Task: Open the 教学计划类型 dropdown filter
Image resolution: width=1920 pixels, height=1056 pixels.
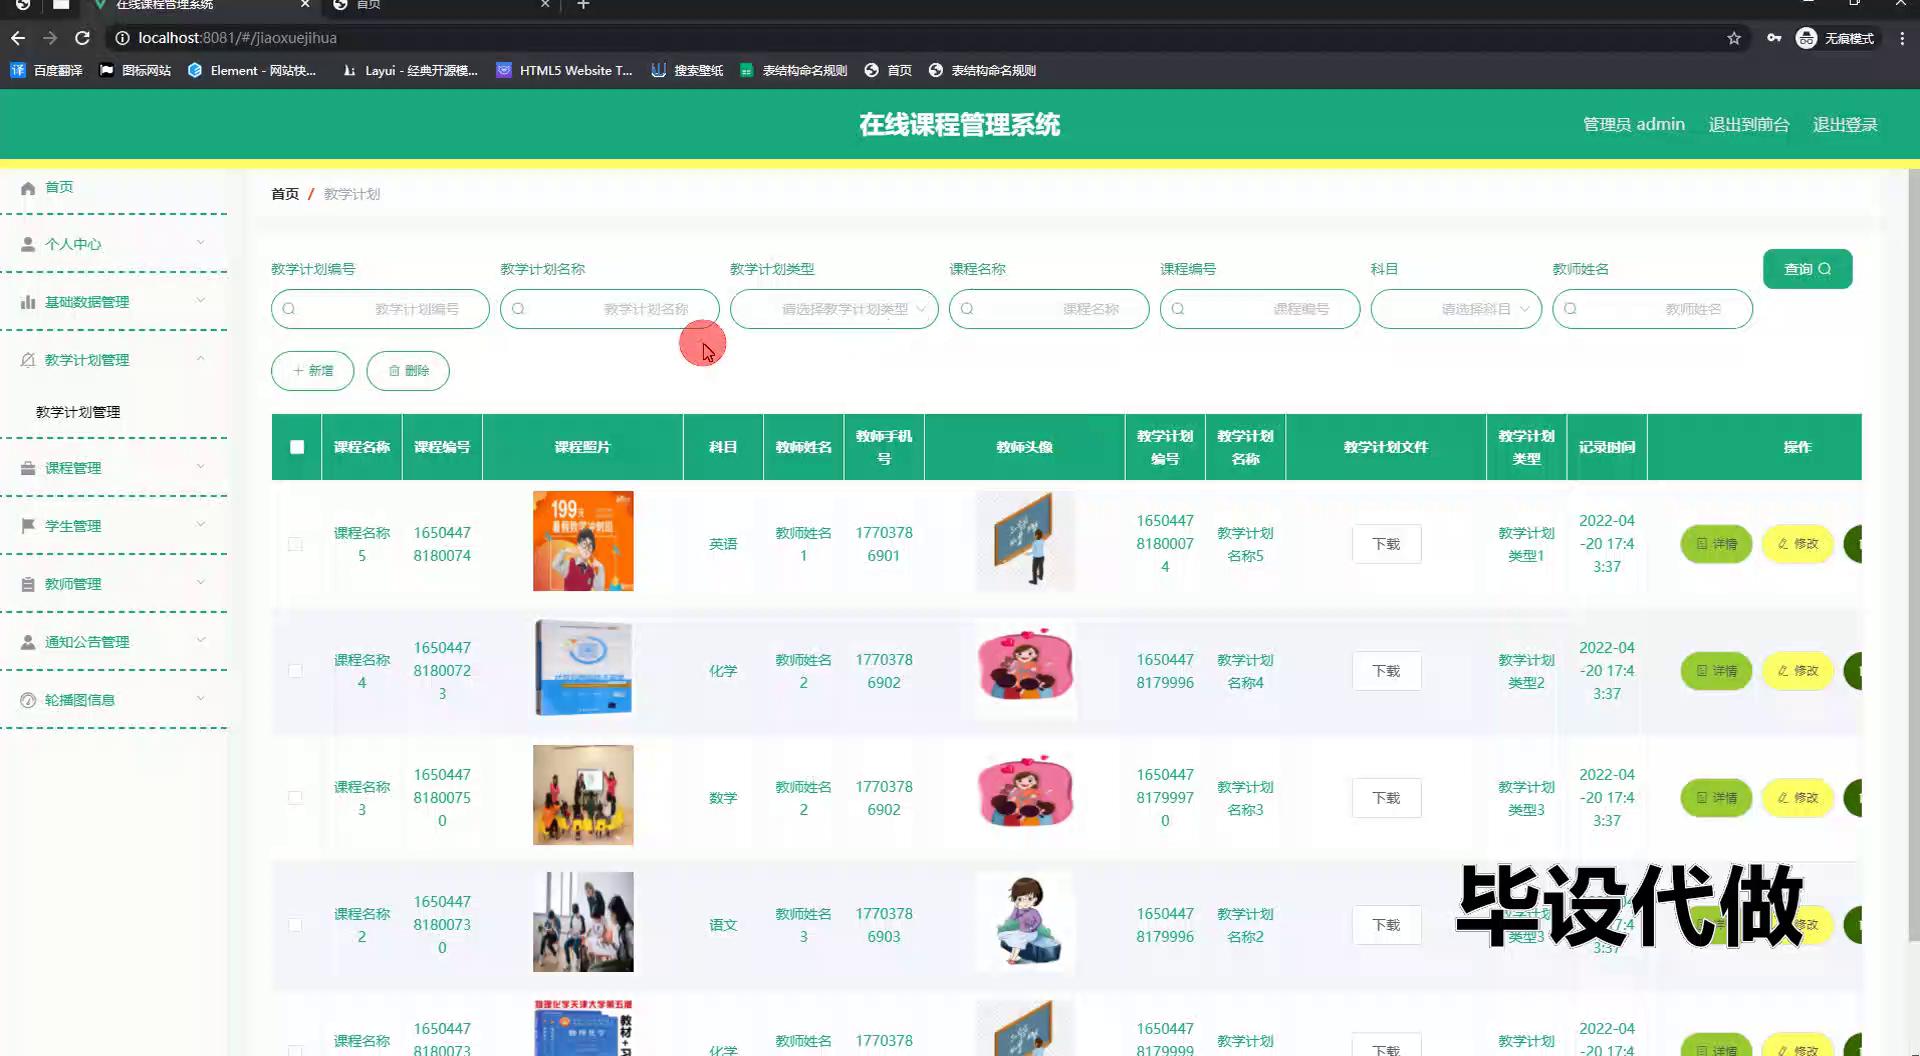Action: click(x=834, y=309)
